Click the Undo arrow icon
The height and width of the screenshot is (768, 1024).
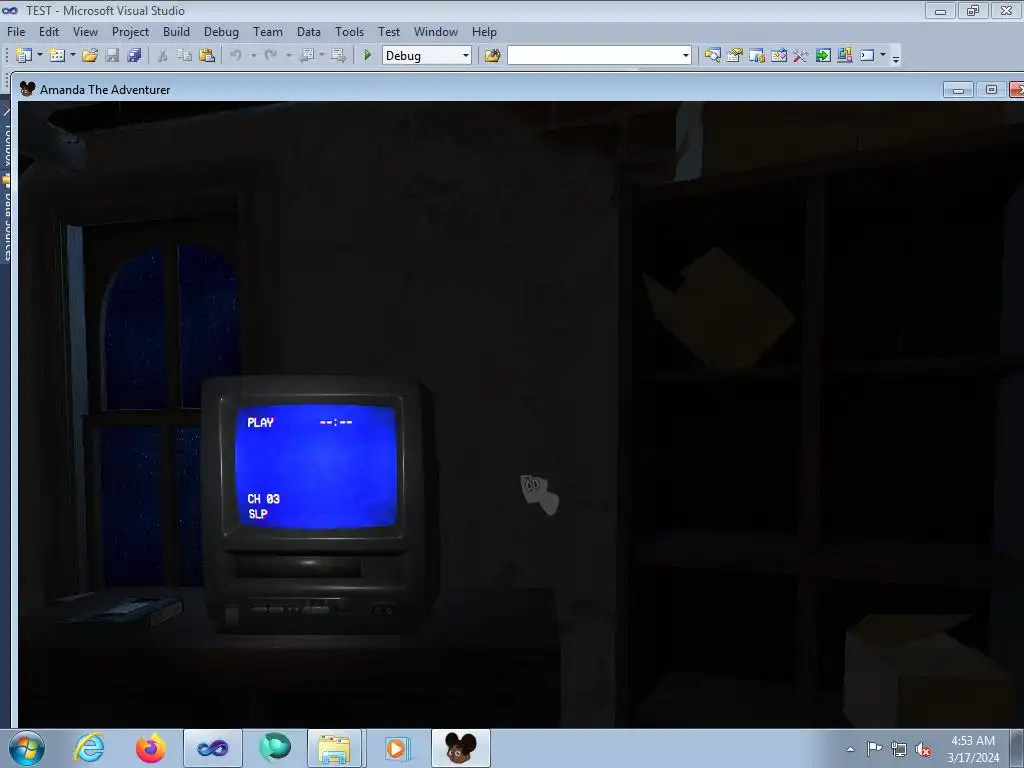(x=236, y=56)
